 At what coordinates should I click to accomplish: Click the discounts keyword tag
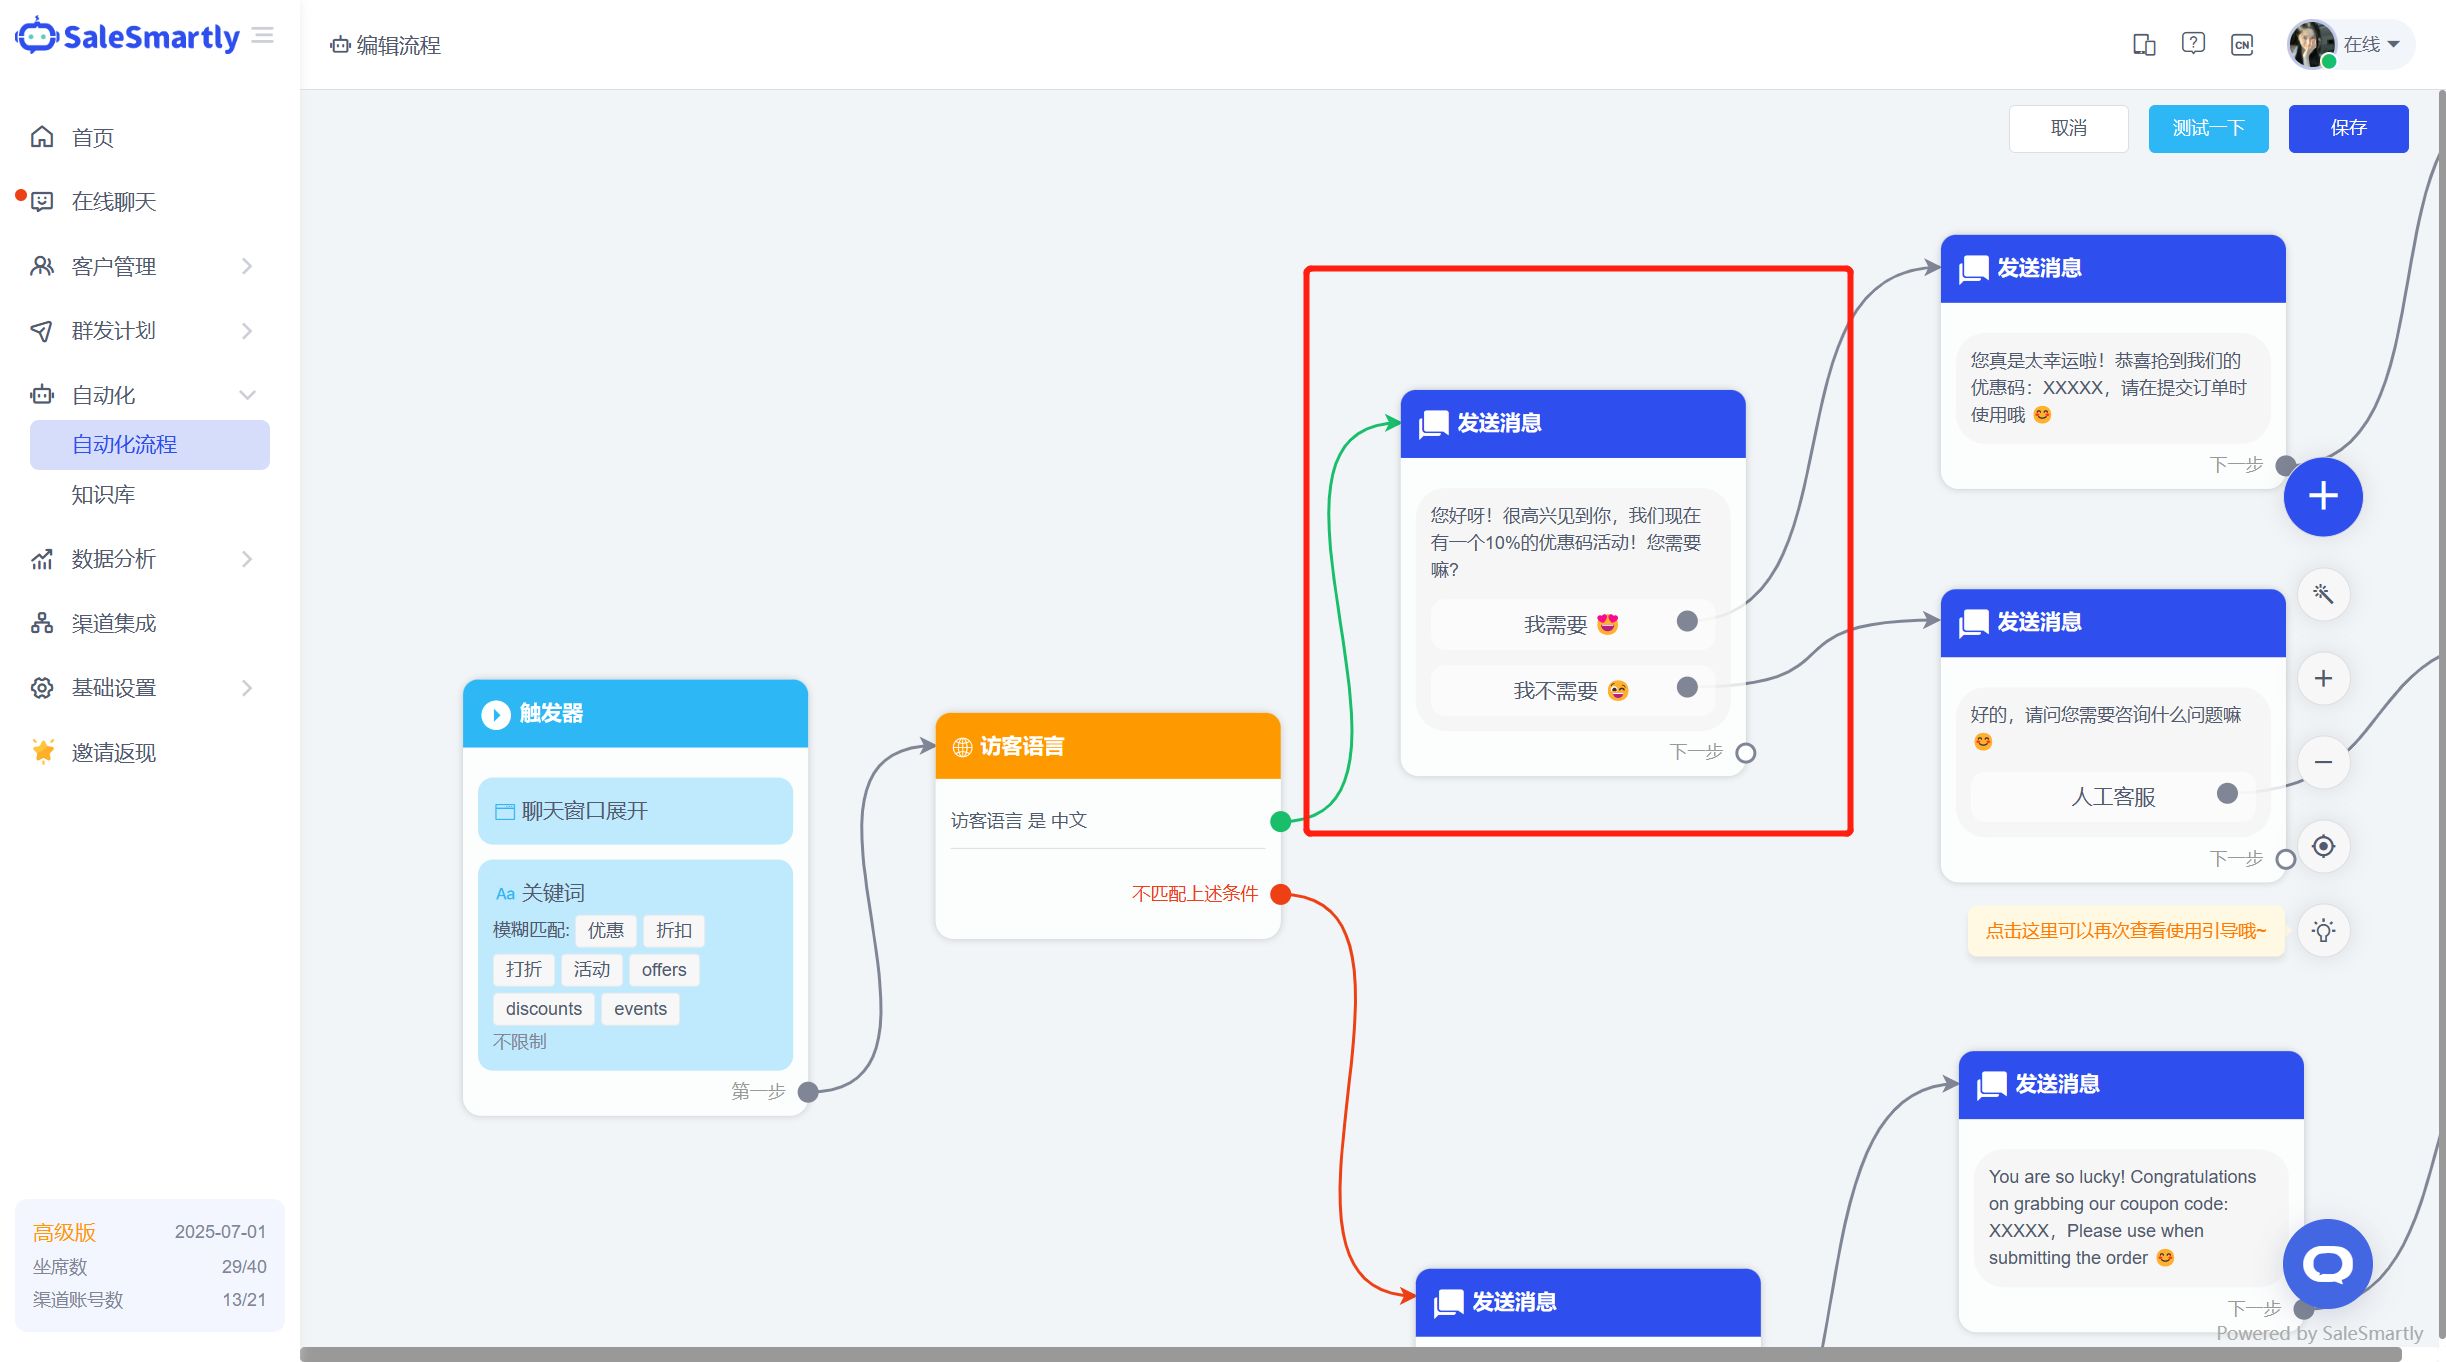click(x=543, y=1009)
